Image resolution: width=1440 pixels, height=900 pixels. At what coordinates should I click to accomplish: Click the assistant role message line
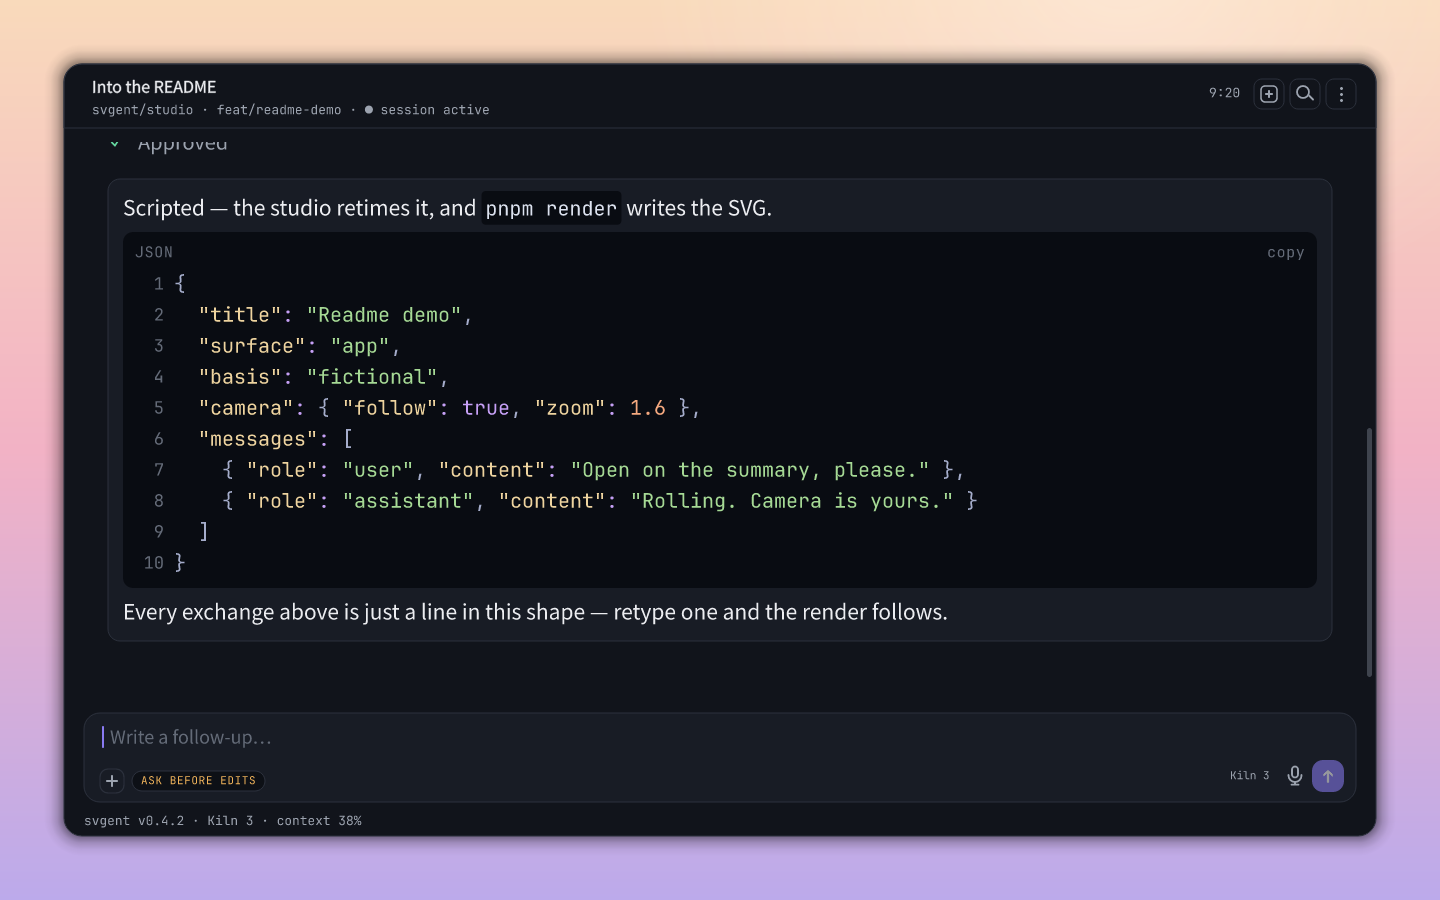(x=600, y=501)
